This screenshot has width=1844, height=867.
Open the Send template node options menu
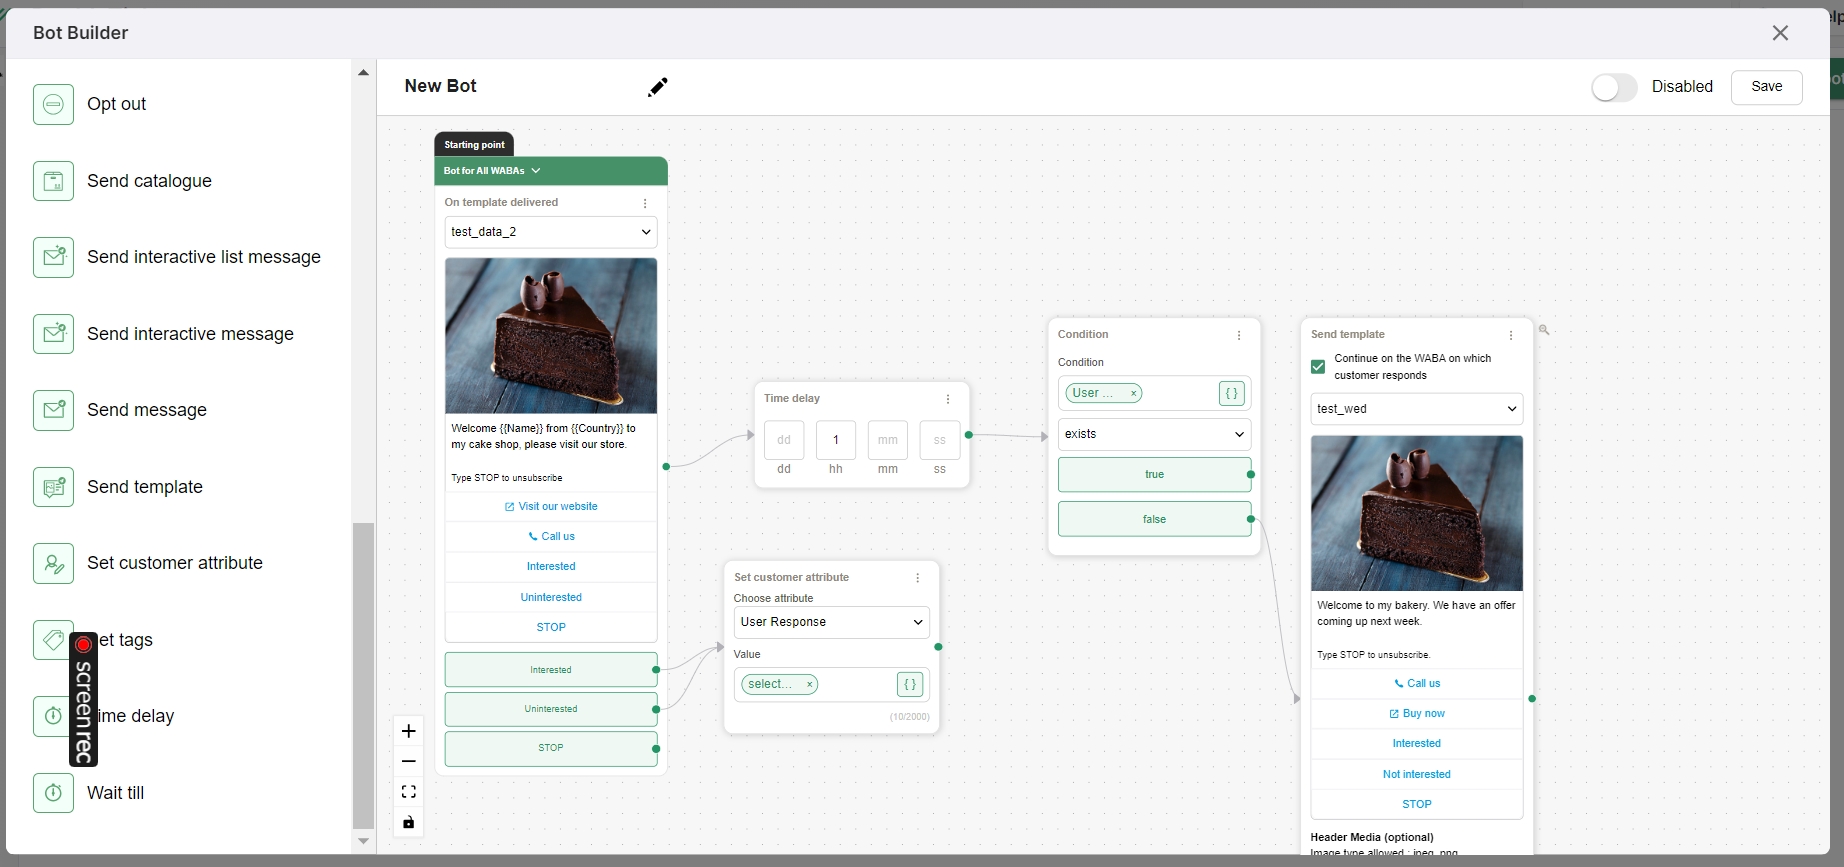(1510, 335)
